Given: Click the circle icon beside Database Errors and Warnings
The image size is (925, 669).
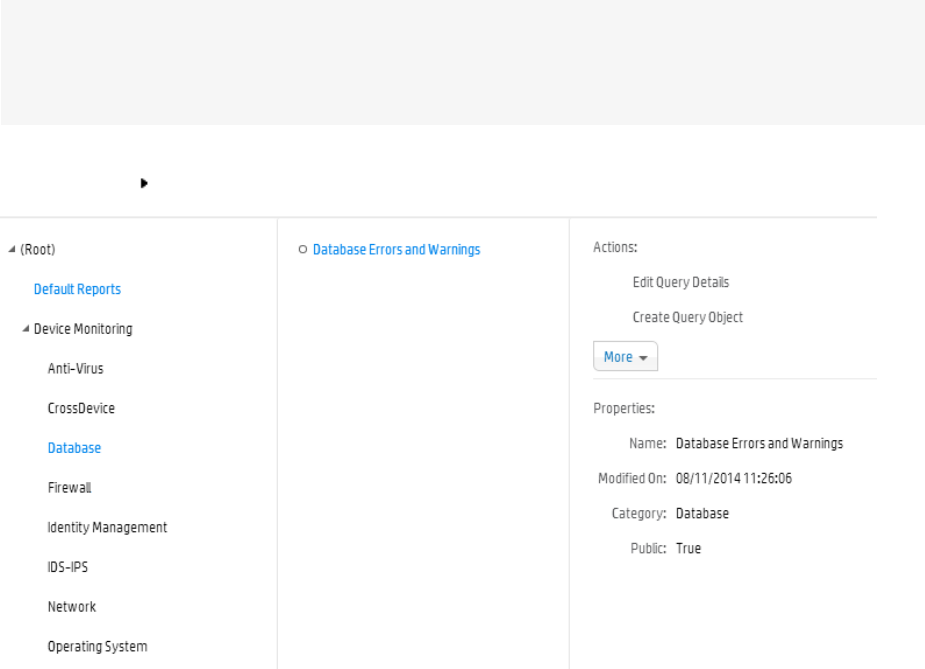Looking at the screenshot, I should pos(302,250).
